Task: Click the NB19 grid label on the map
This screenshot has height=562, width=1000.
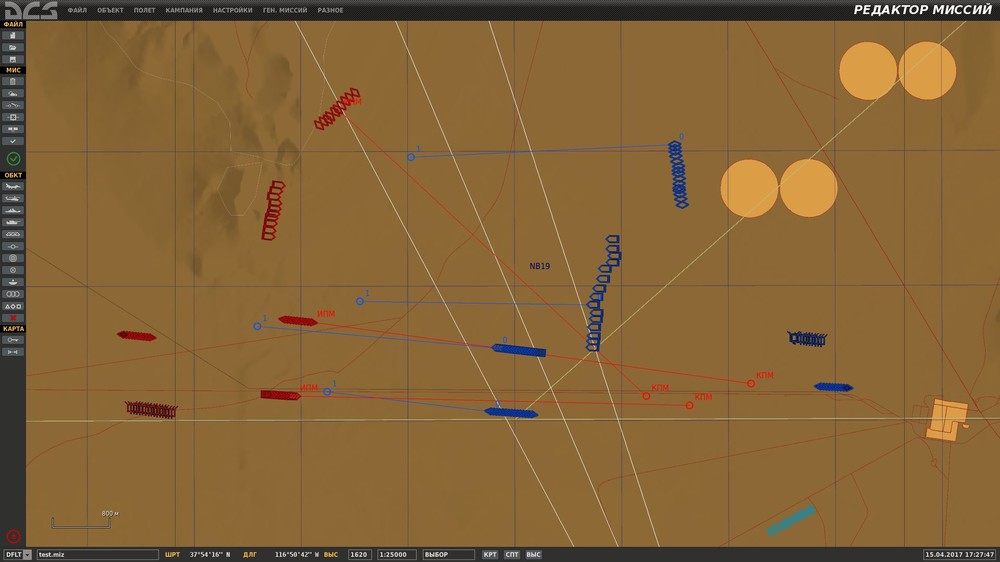Action: pyautogui.click(x=540, y=266)
